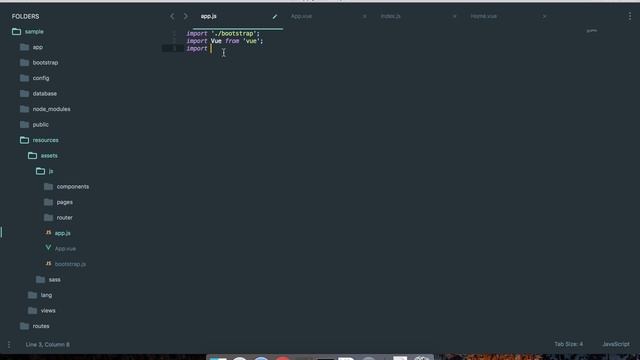Click the config folder icon

24,78
